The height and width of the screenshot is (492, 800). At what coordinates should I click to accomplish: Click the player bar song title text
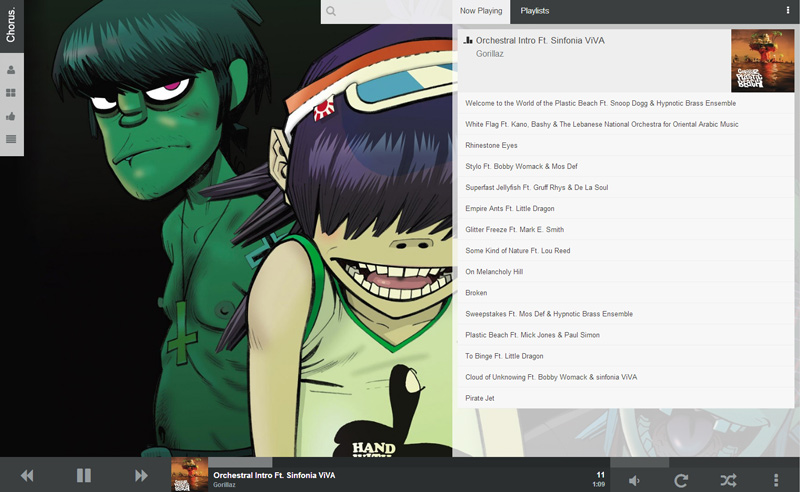[274, 475]
